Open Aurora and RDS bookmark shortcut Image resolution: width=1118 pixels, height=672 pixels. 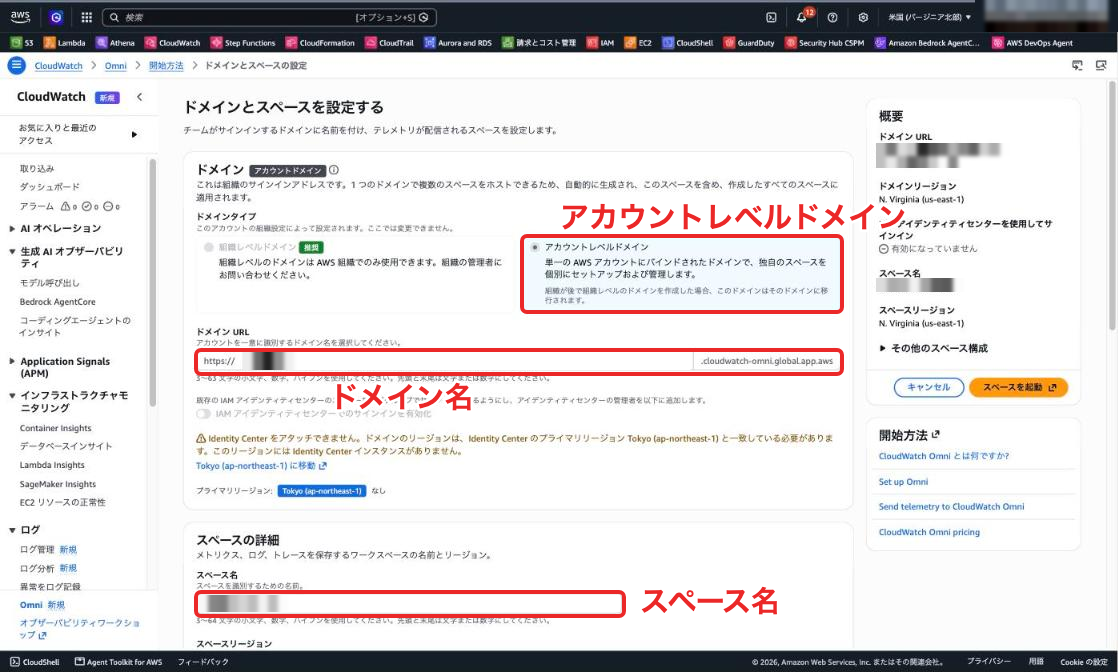[458, 43]
